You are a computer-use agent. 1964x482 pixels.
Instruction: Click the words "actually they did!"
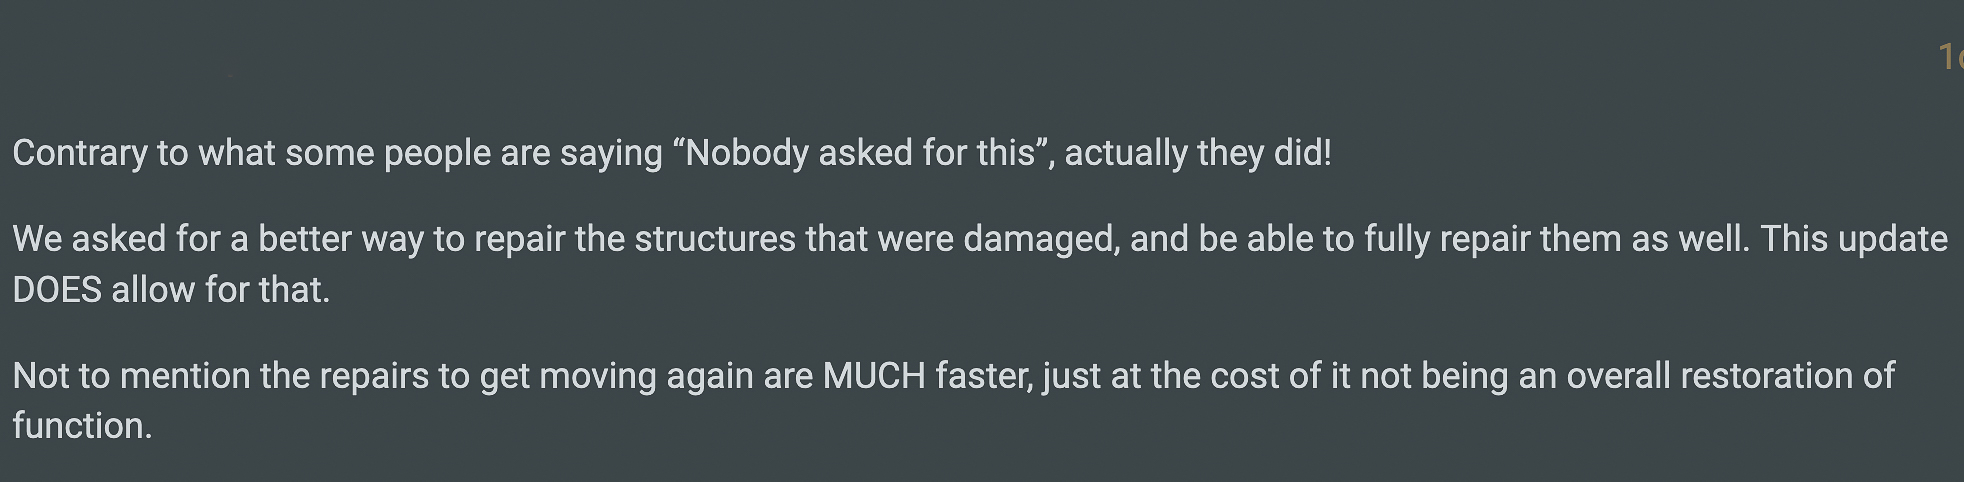[x=1197, y=153]
